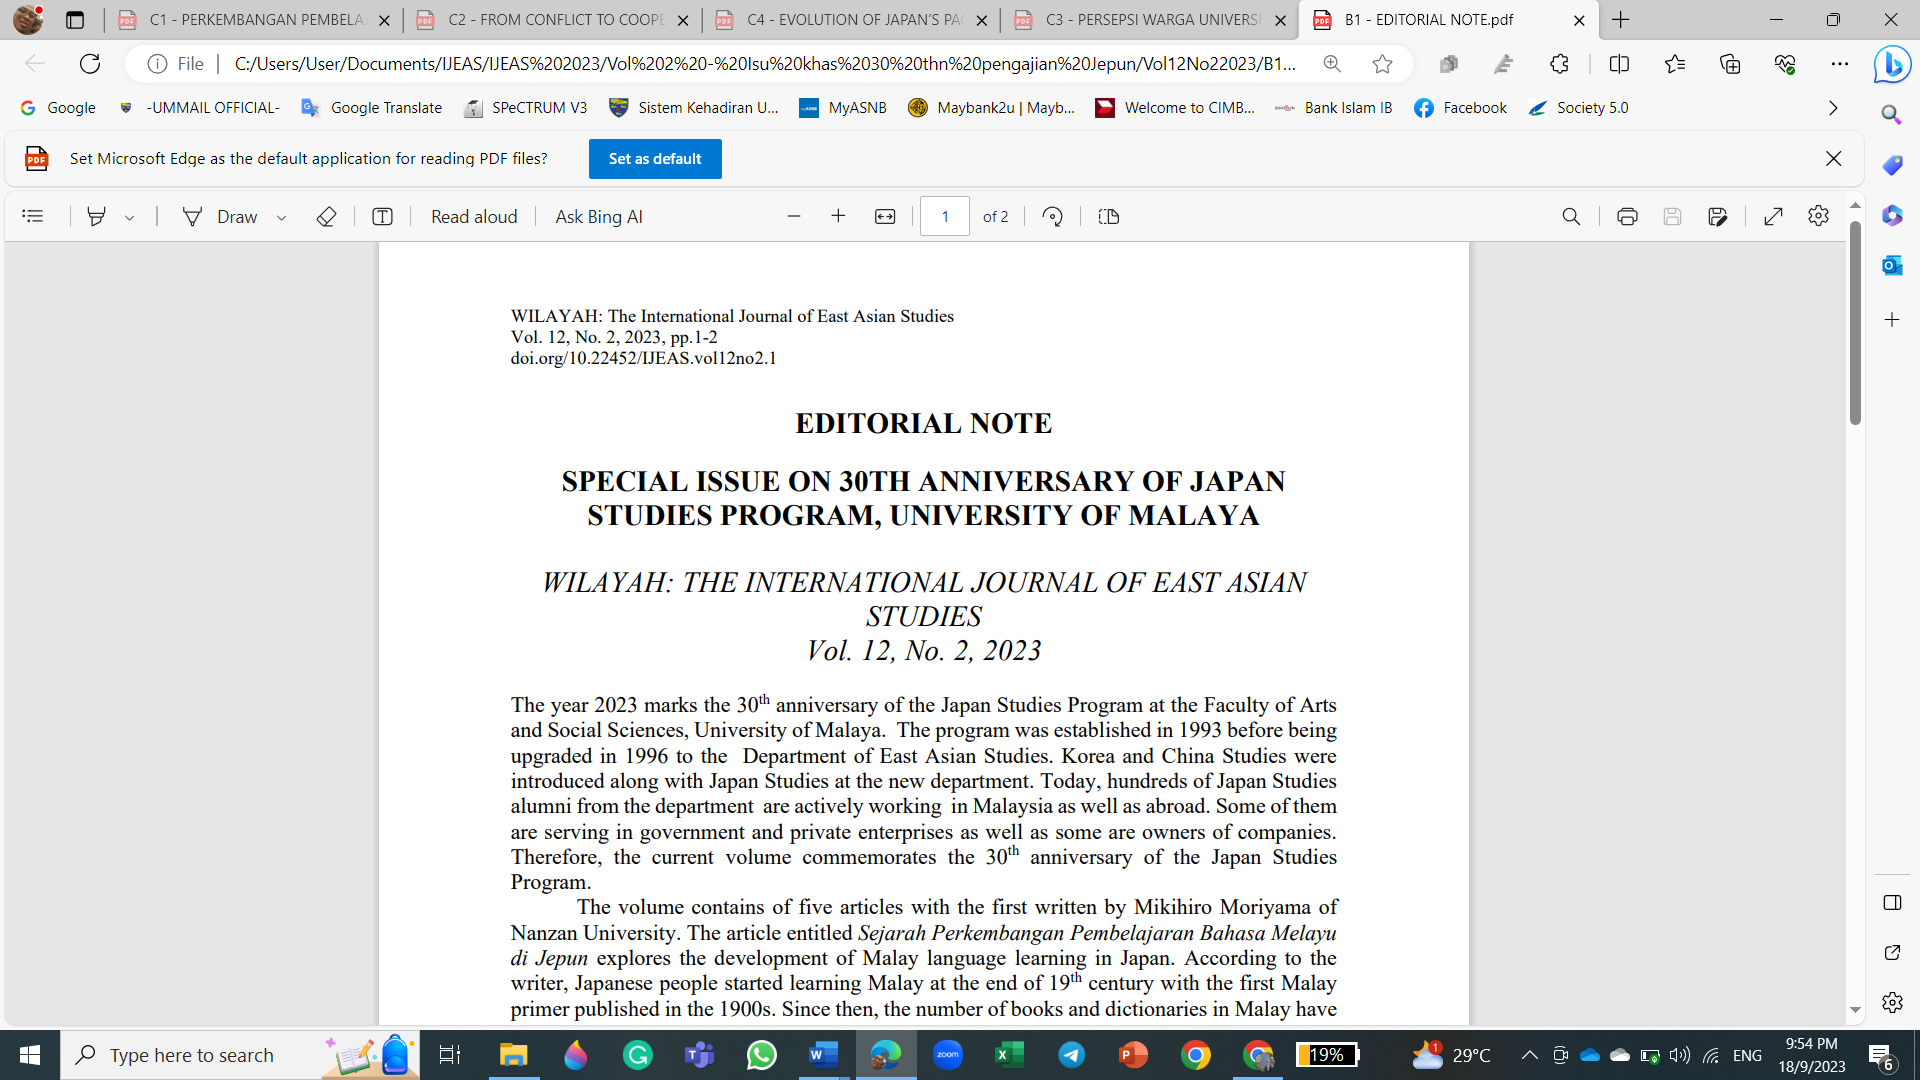
Task: Open the SPeCTRUM V3 bookmark
Action: 525,108
